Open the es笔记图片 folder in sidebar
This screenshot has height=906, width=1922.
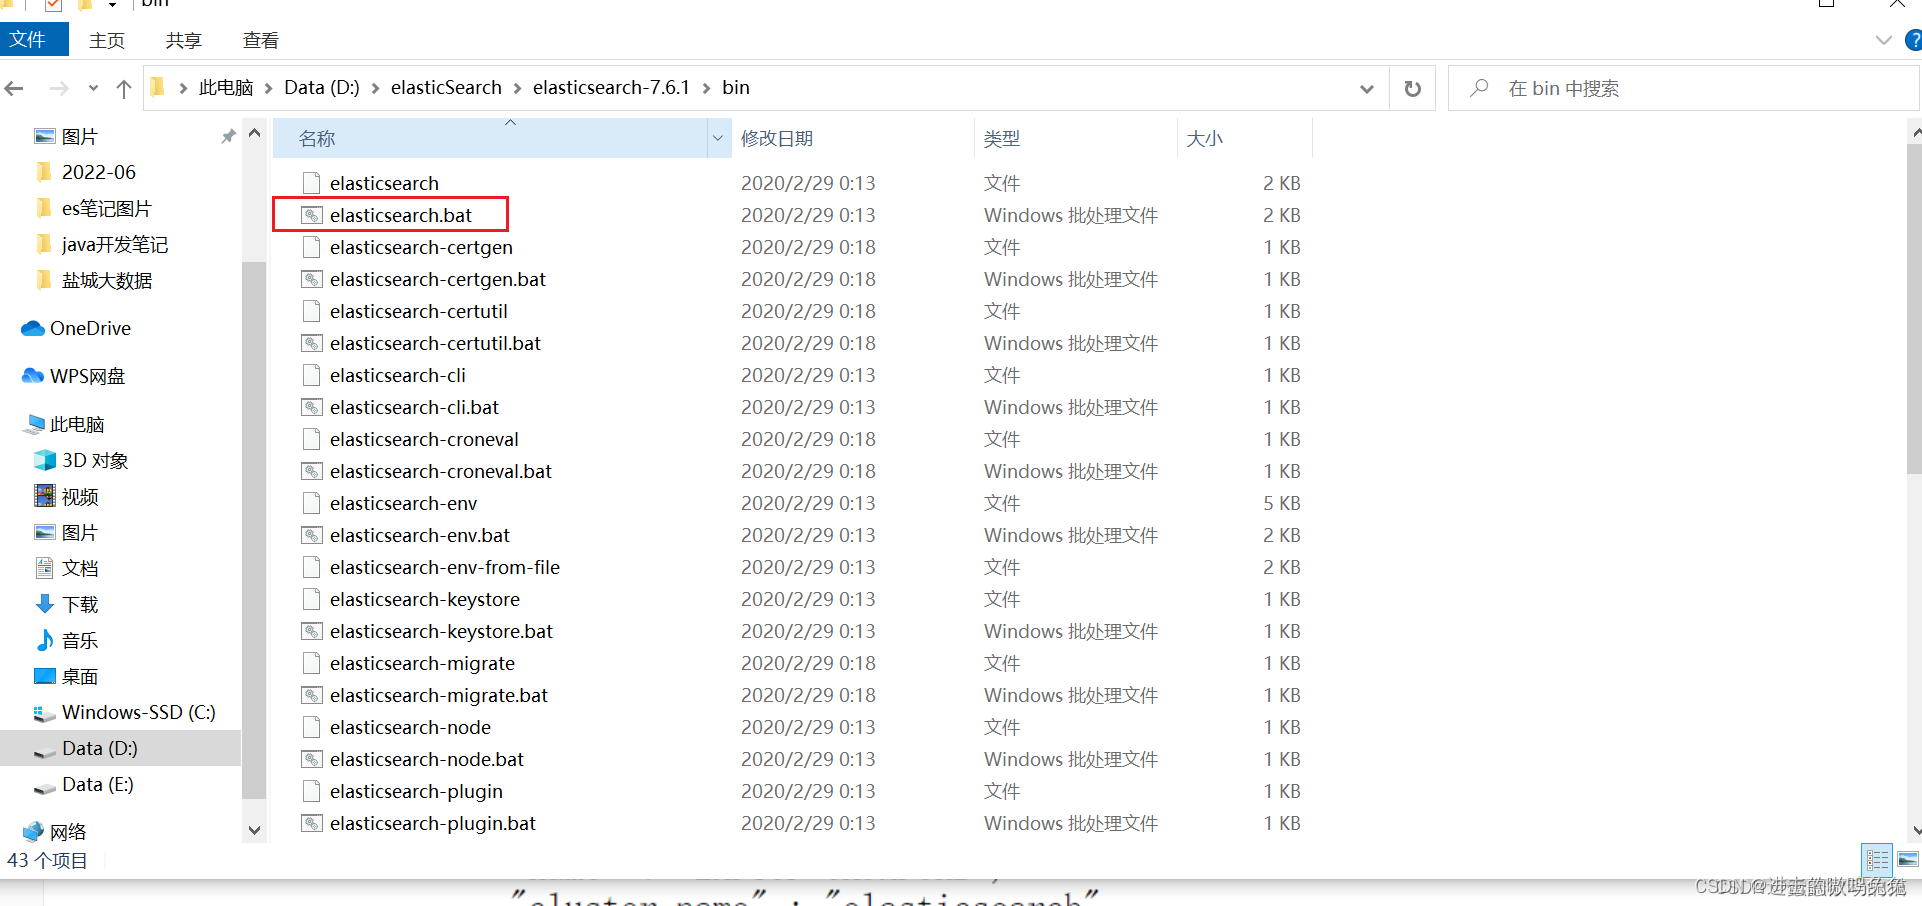(x=106, y=208)
